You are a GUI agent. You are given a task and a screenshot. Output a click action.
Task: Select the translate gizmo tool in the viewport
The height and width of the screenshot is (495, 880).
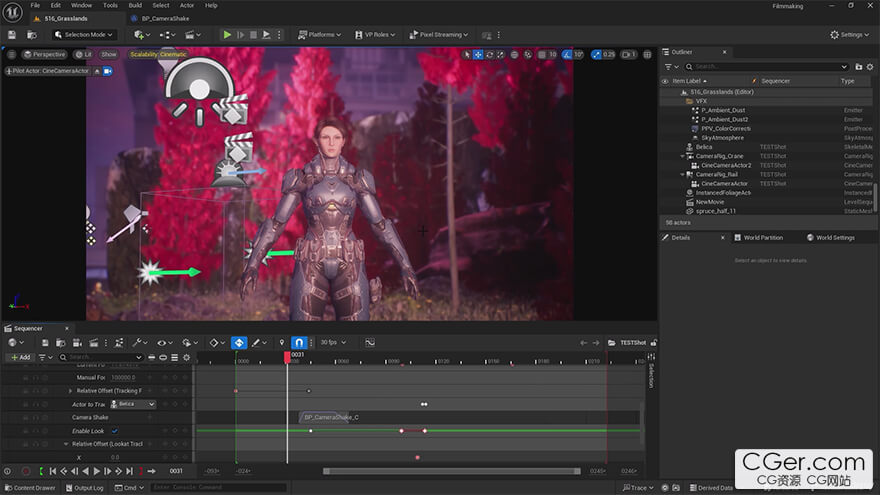pos(478,54)
